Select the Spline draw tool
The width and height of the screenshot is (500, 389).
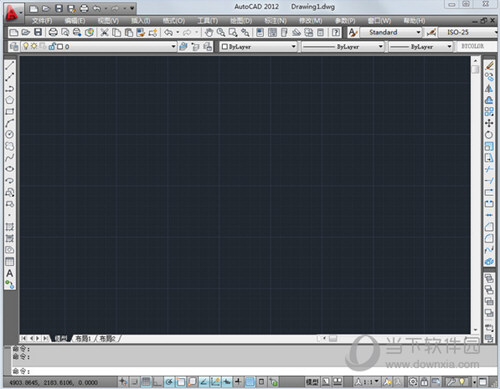pyautogui.click(x=10, y=157)
